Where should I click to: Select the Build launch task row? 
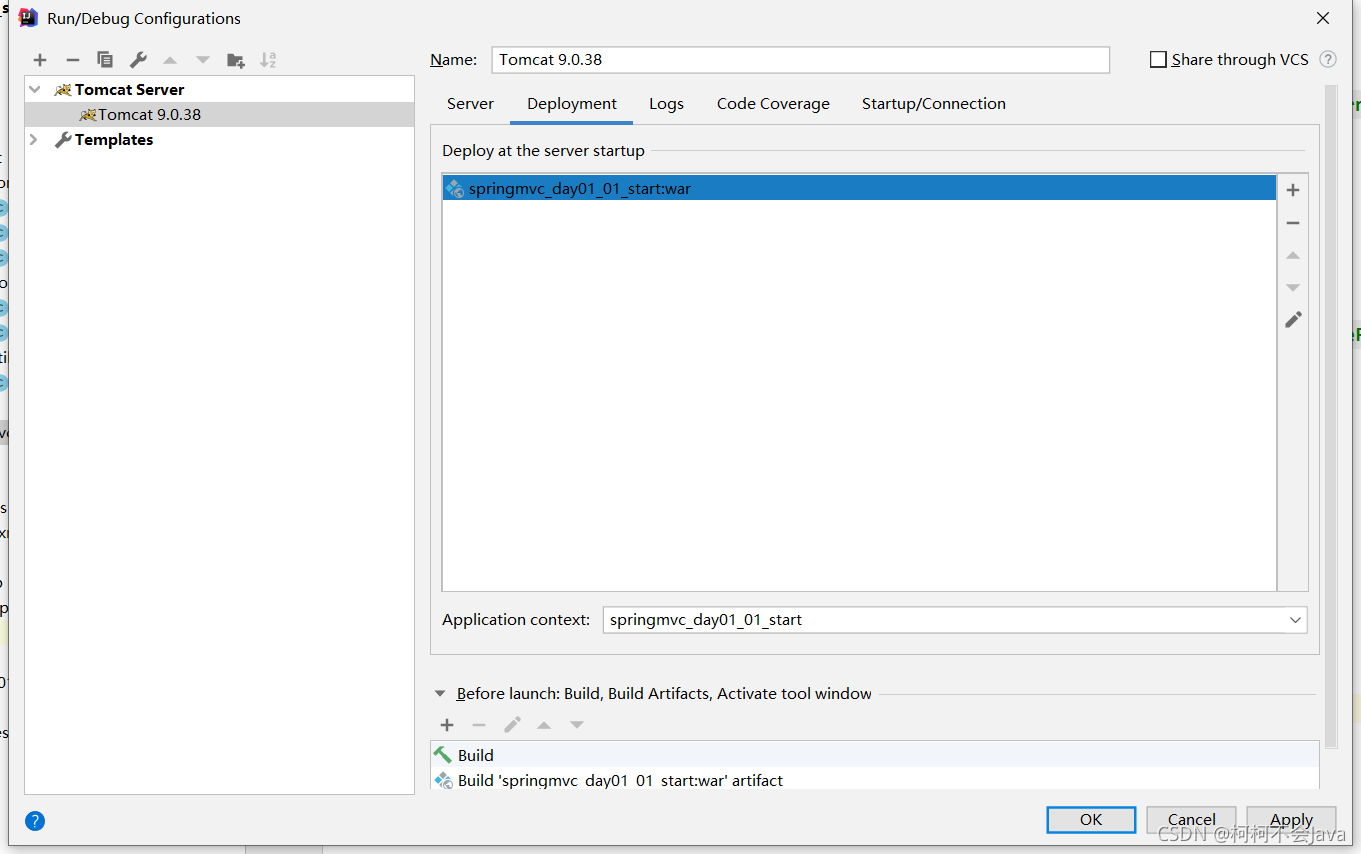[875, 755]
